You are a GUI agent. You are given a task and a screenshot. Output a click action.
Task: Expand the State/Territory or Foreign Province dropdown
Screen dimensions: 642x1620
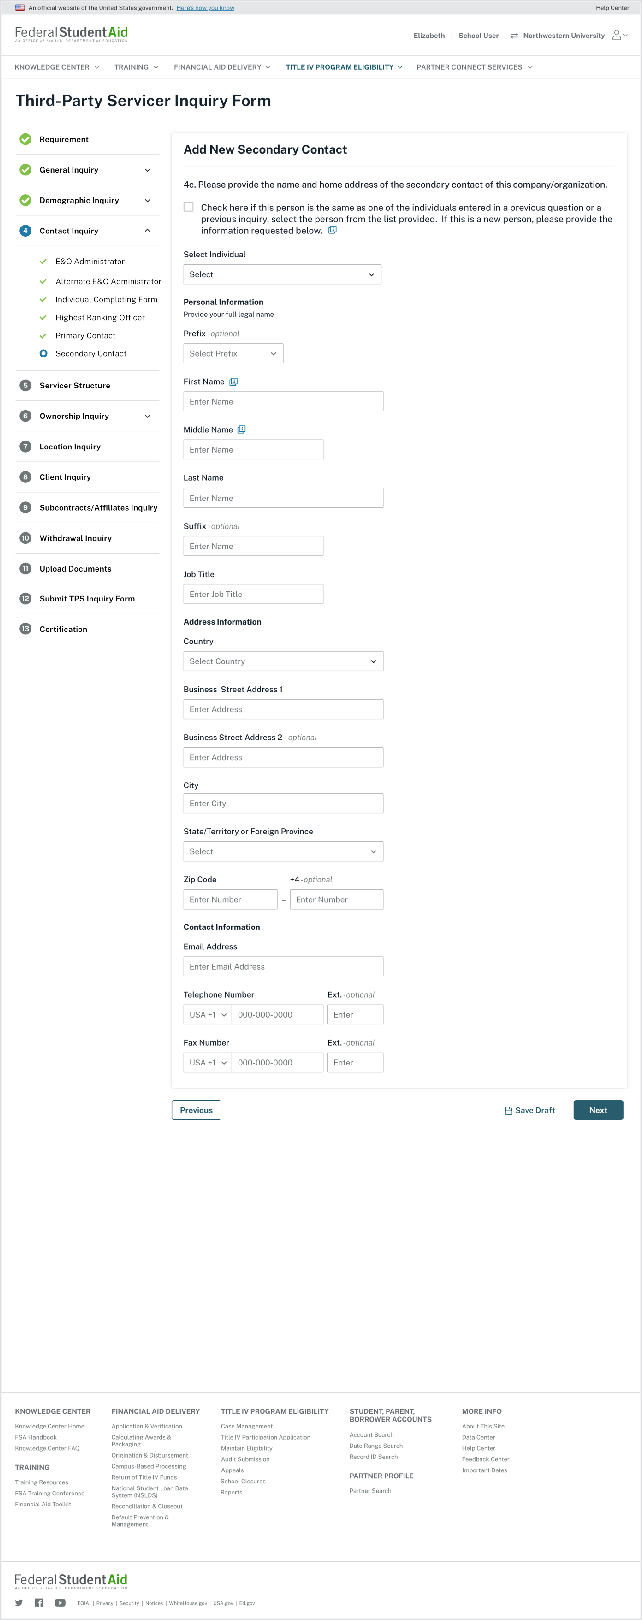click(x=283, y=852)
